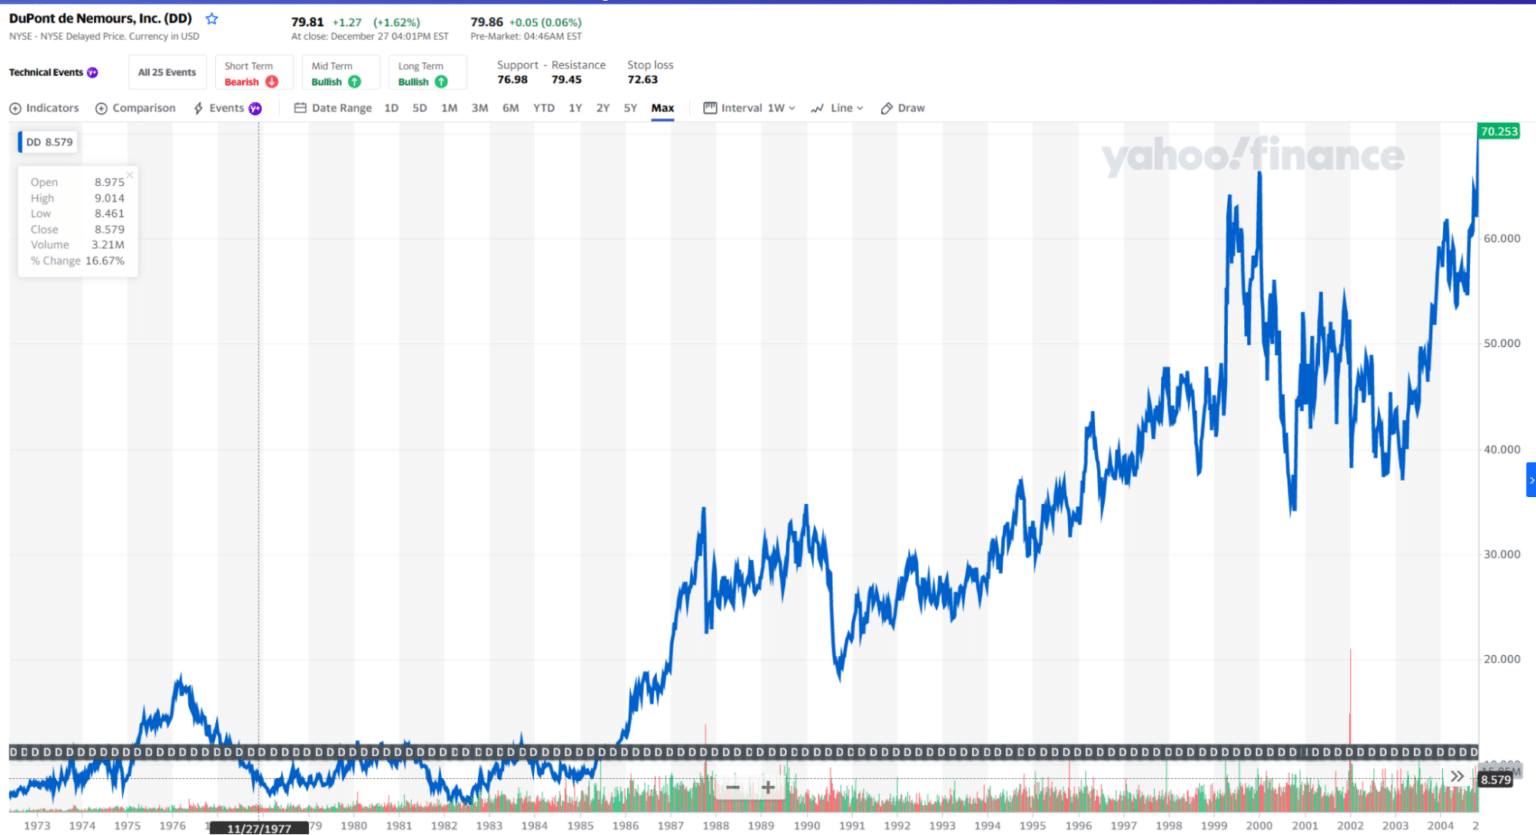The width and height of the screenshot is (1536, 835).
Task: Zoom out with the minus button
Action: point(732,787)
